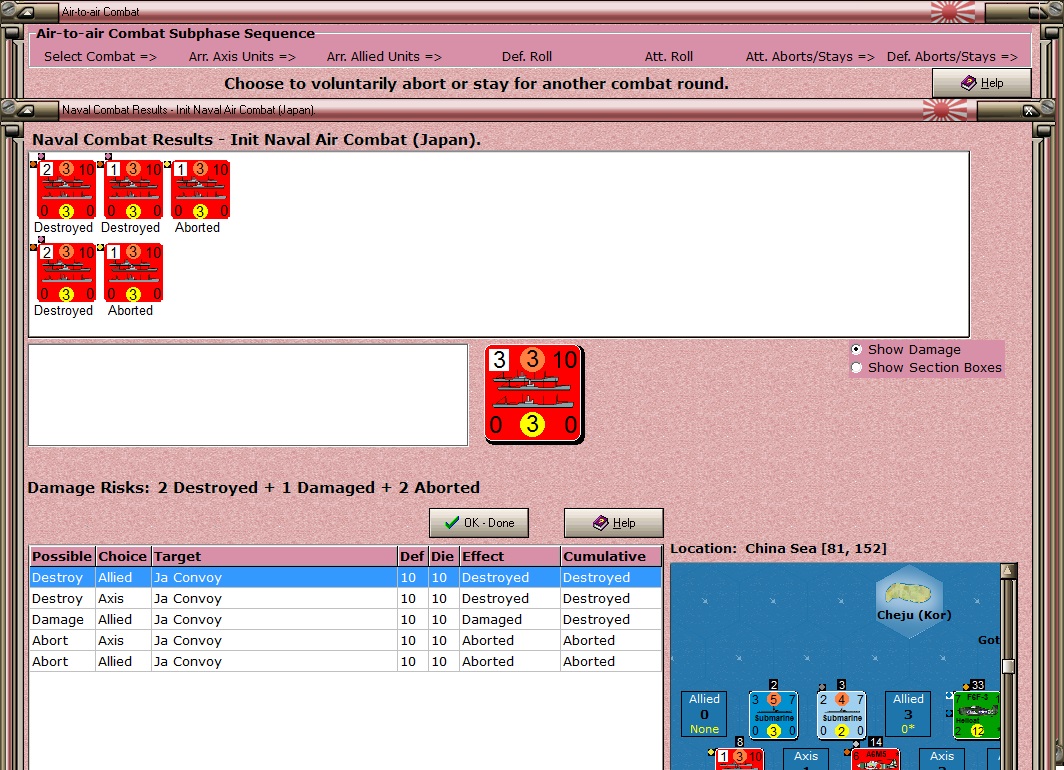
Task: Click Cheju (Kor) island hex on map
Action: [x=909, y=601]
